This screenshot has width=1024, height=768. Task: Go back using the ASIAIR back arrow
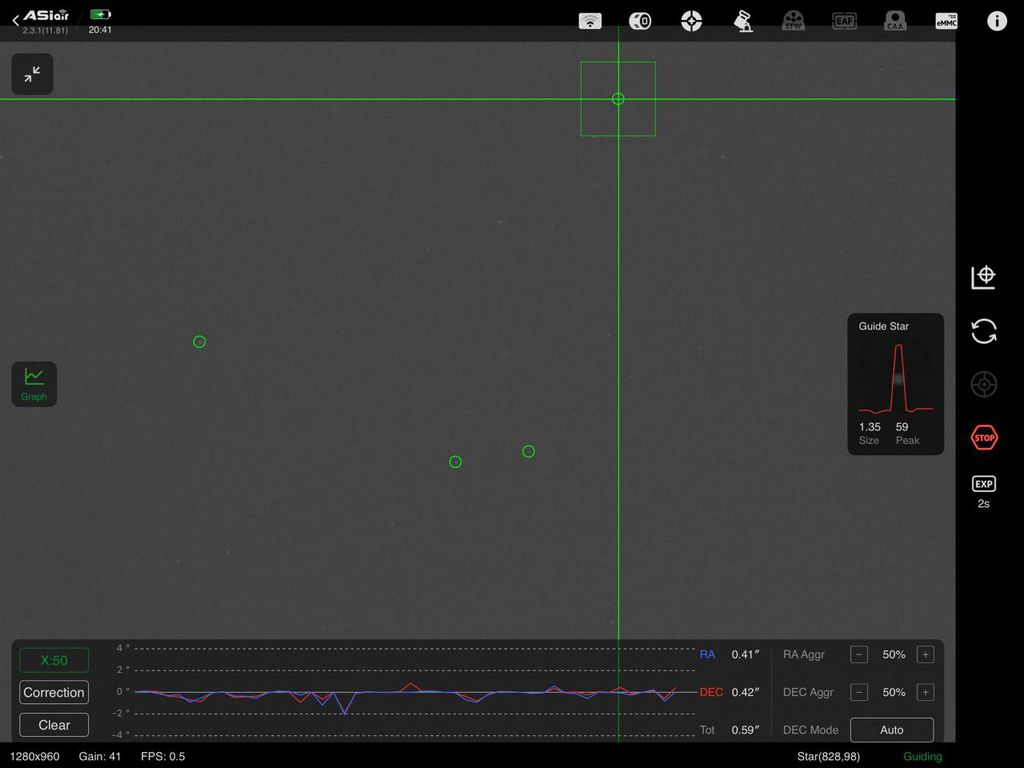(x=16, y=21)
